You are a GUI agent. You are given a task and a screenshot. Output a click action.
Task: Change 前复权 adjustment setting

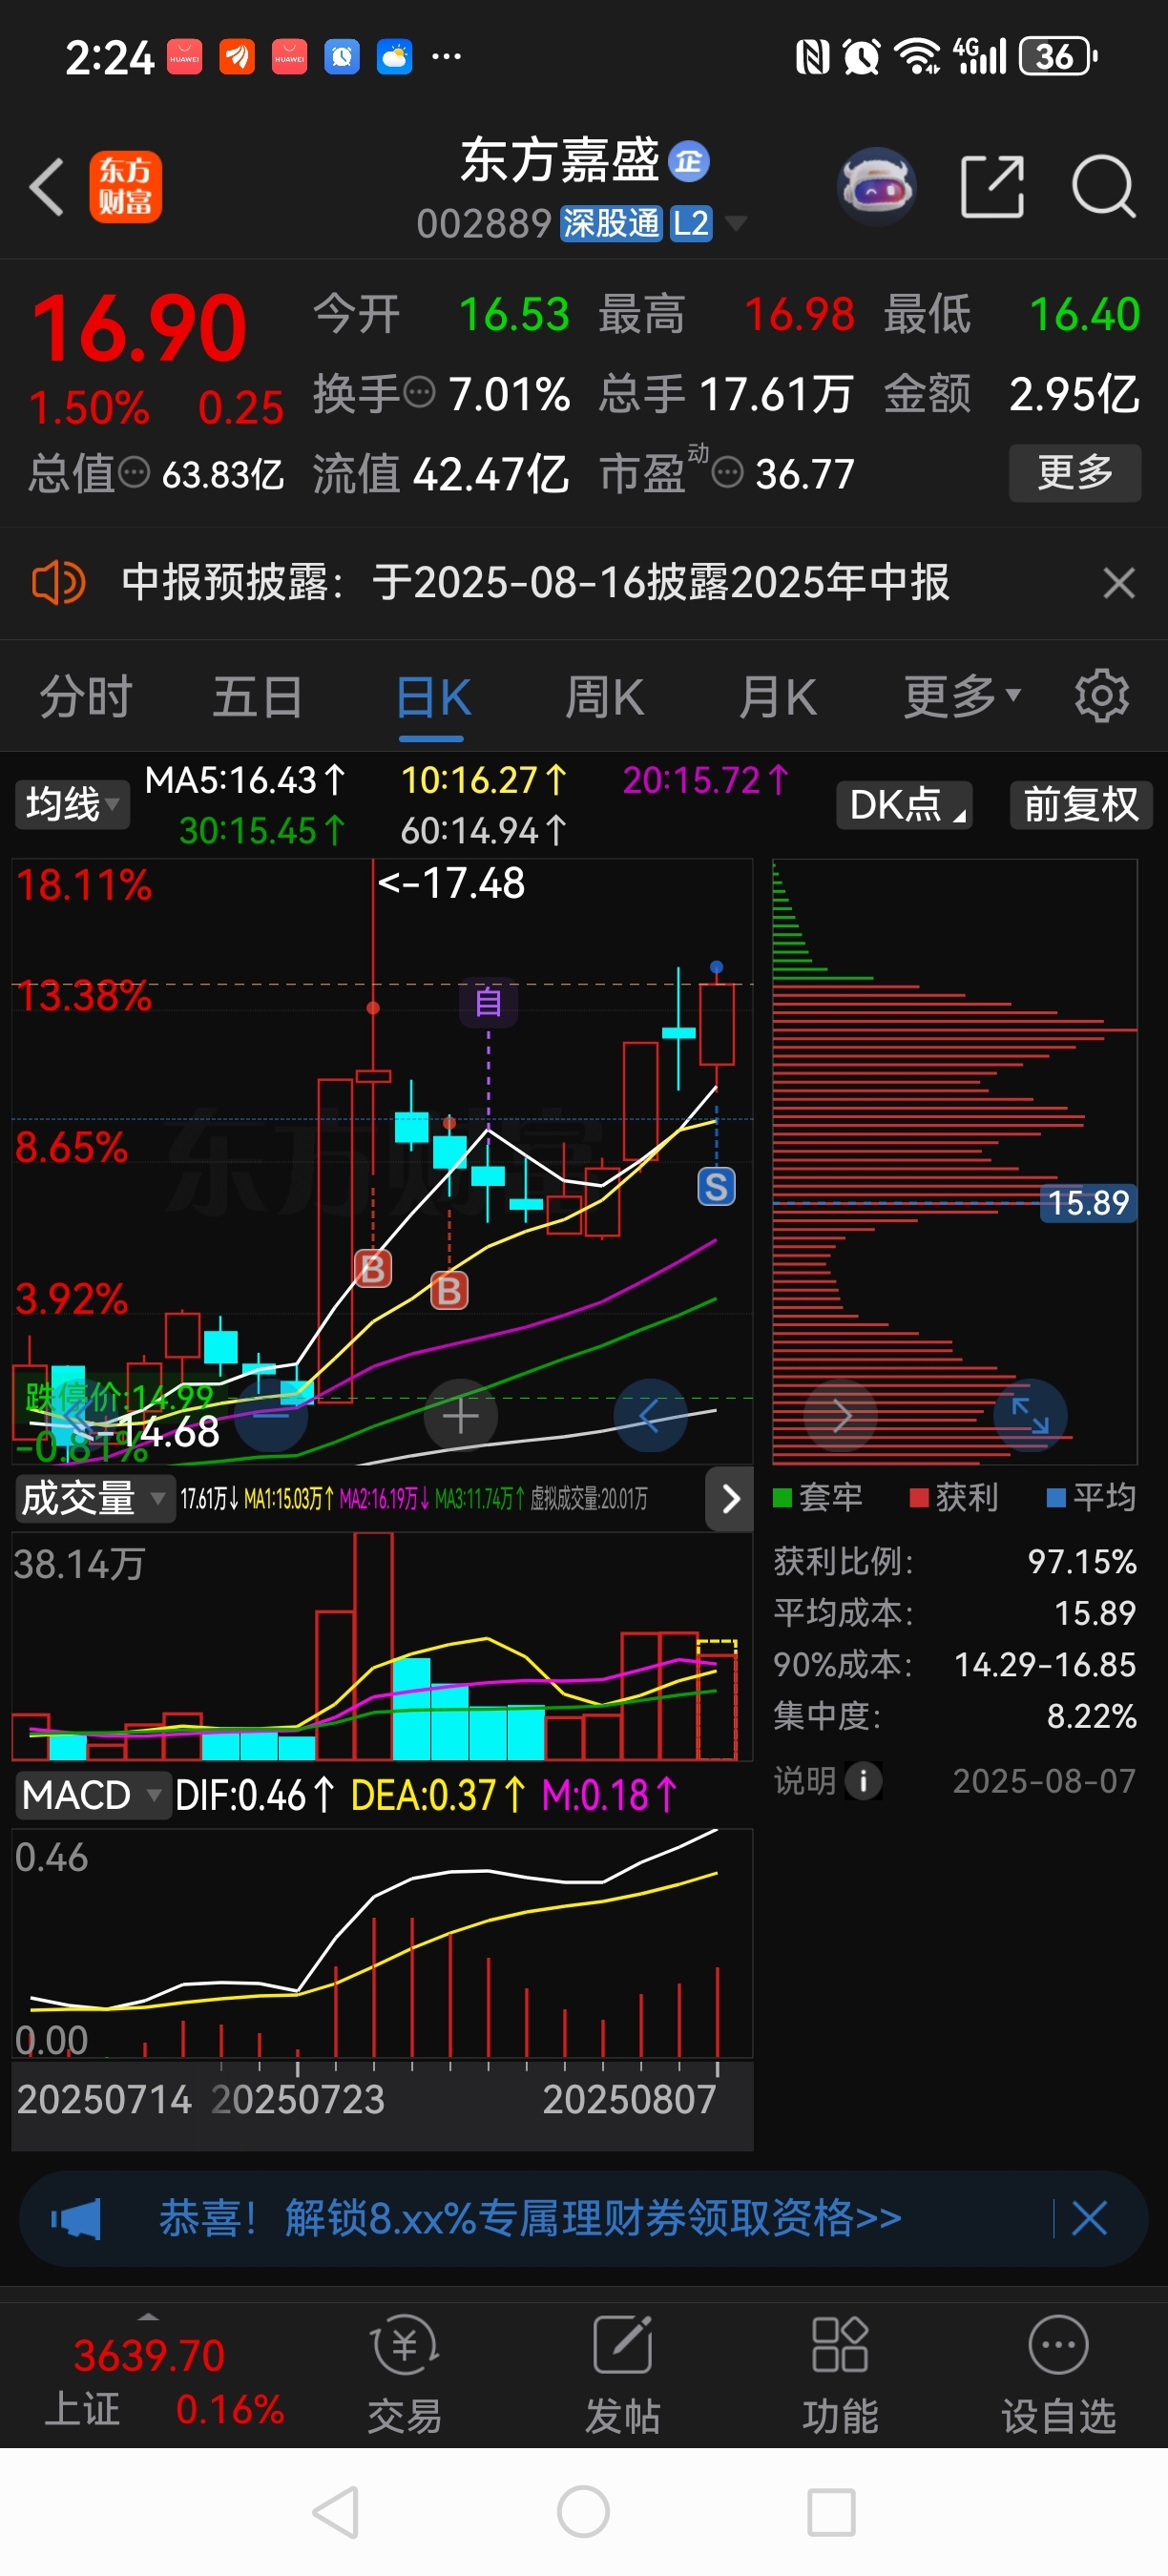(1081, 804)
